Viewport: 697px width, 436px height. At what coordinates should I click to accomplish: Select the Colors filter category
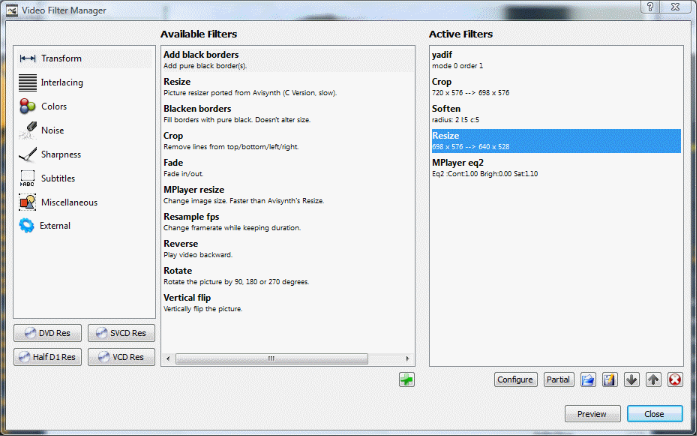pos(54,107)
